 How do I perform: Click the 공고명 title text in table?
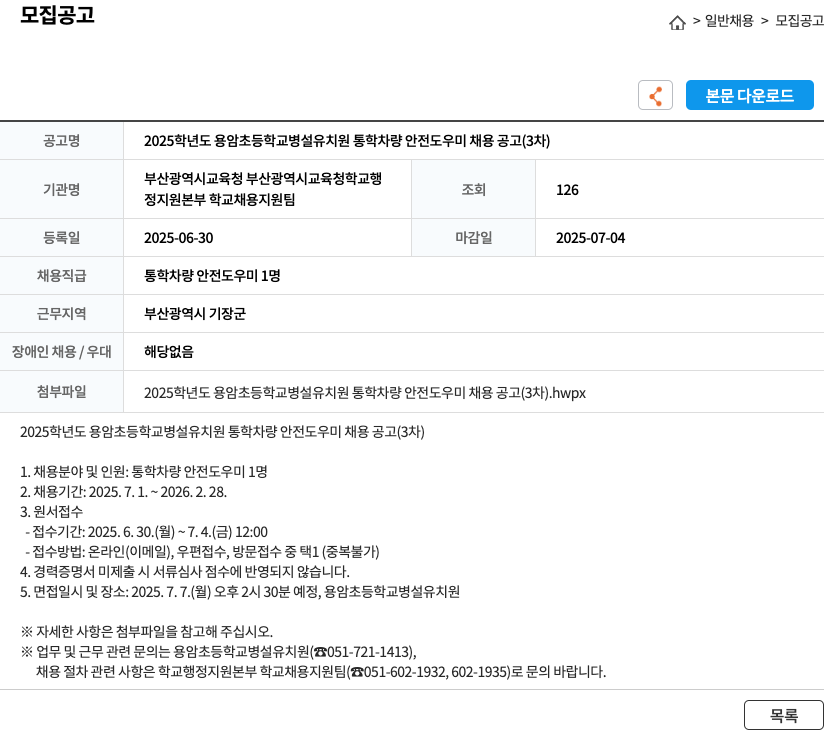[347, 141]
